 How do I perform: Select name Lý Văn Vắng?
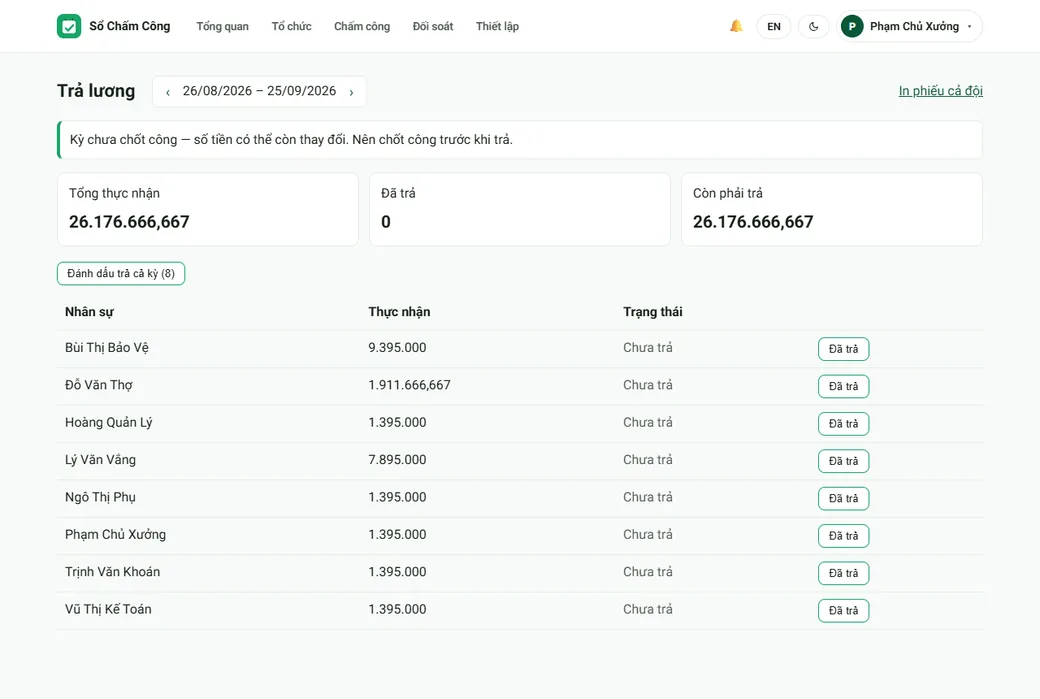tap(100, 460)
